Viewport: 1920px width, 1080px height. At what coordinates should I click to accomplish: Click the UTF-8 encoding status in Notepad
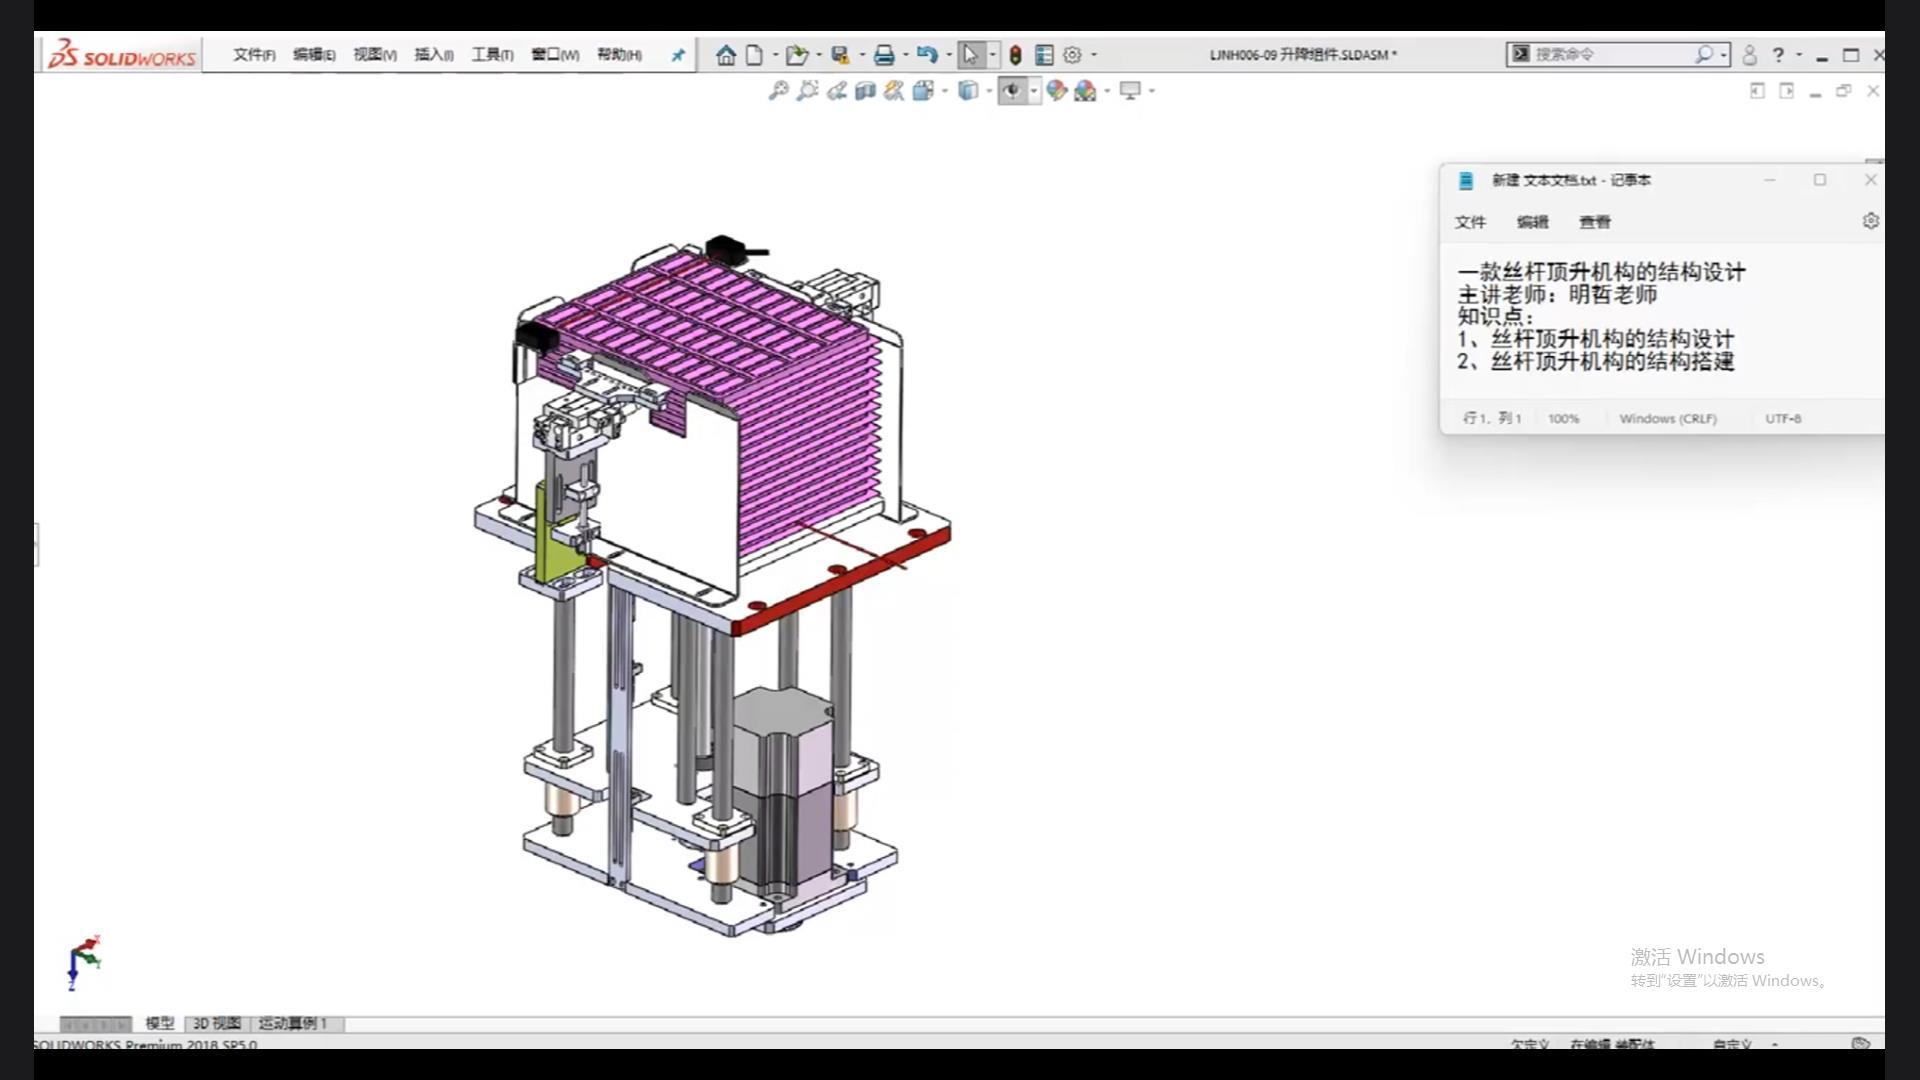(1783, 419)
